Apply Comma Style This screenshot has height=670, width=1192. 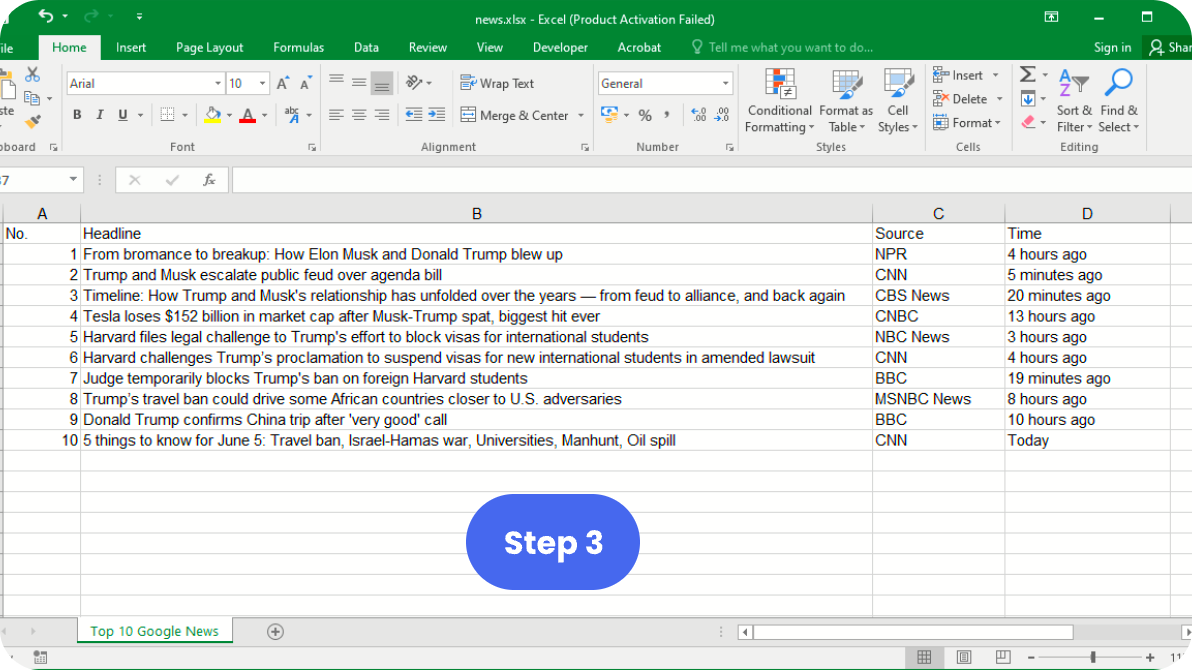click(x=667, y=116)
